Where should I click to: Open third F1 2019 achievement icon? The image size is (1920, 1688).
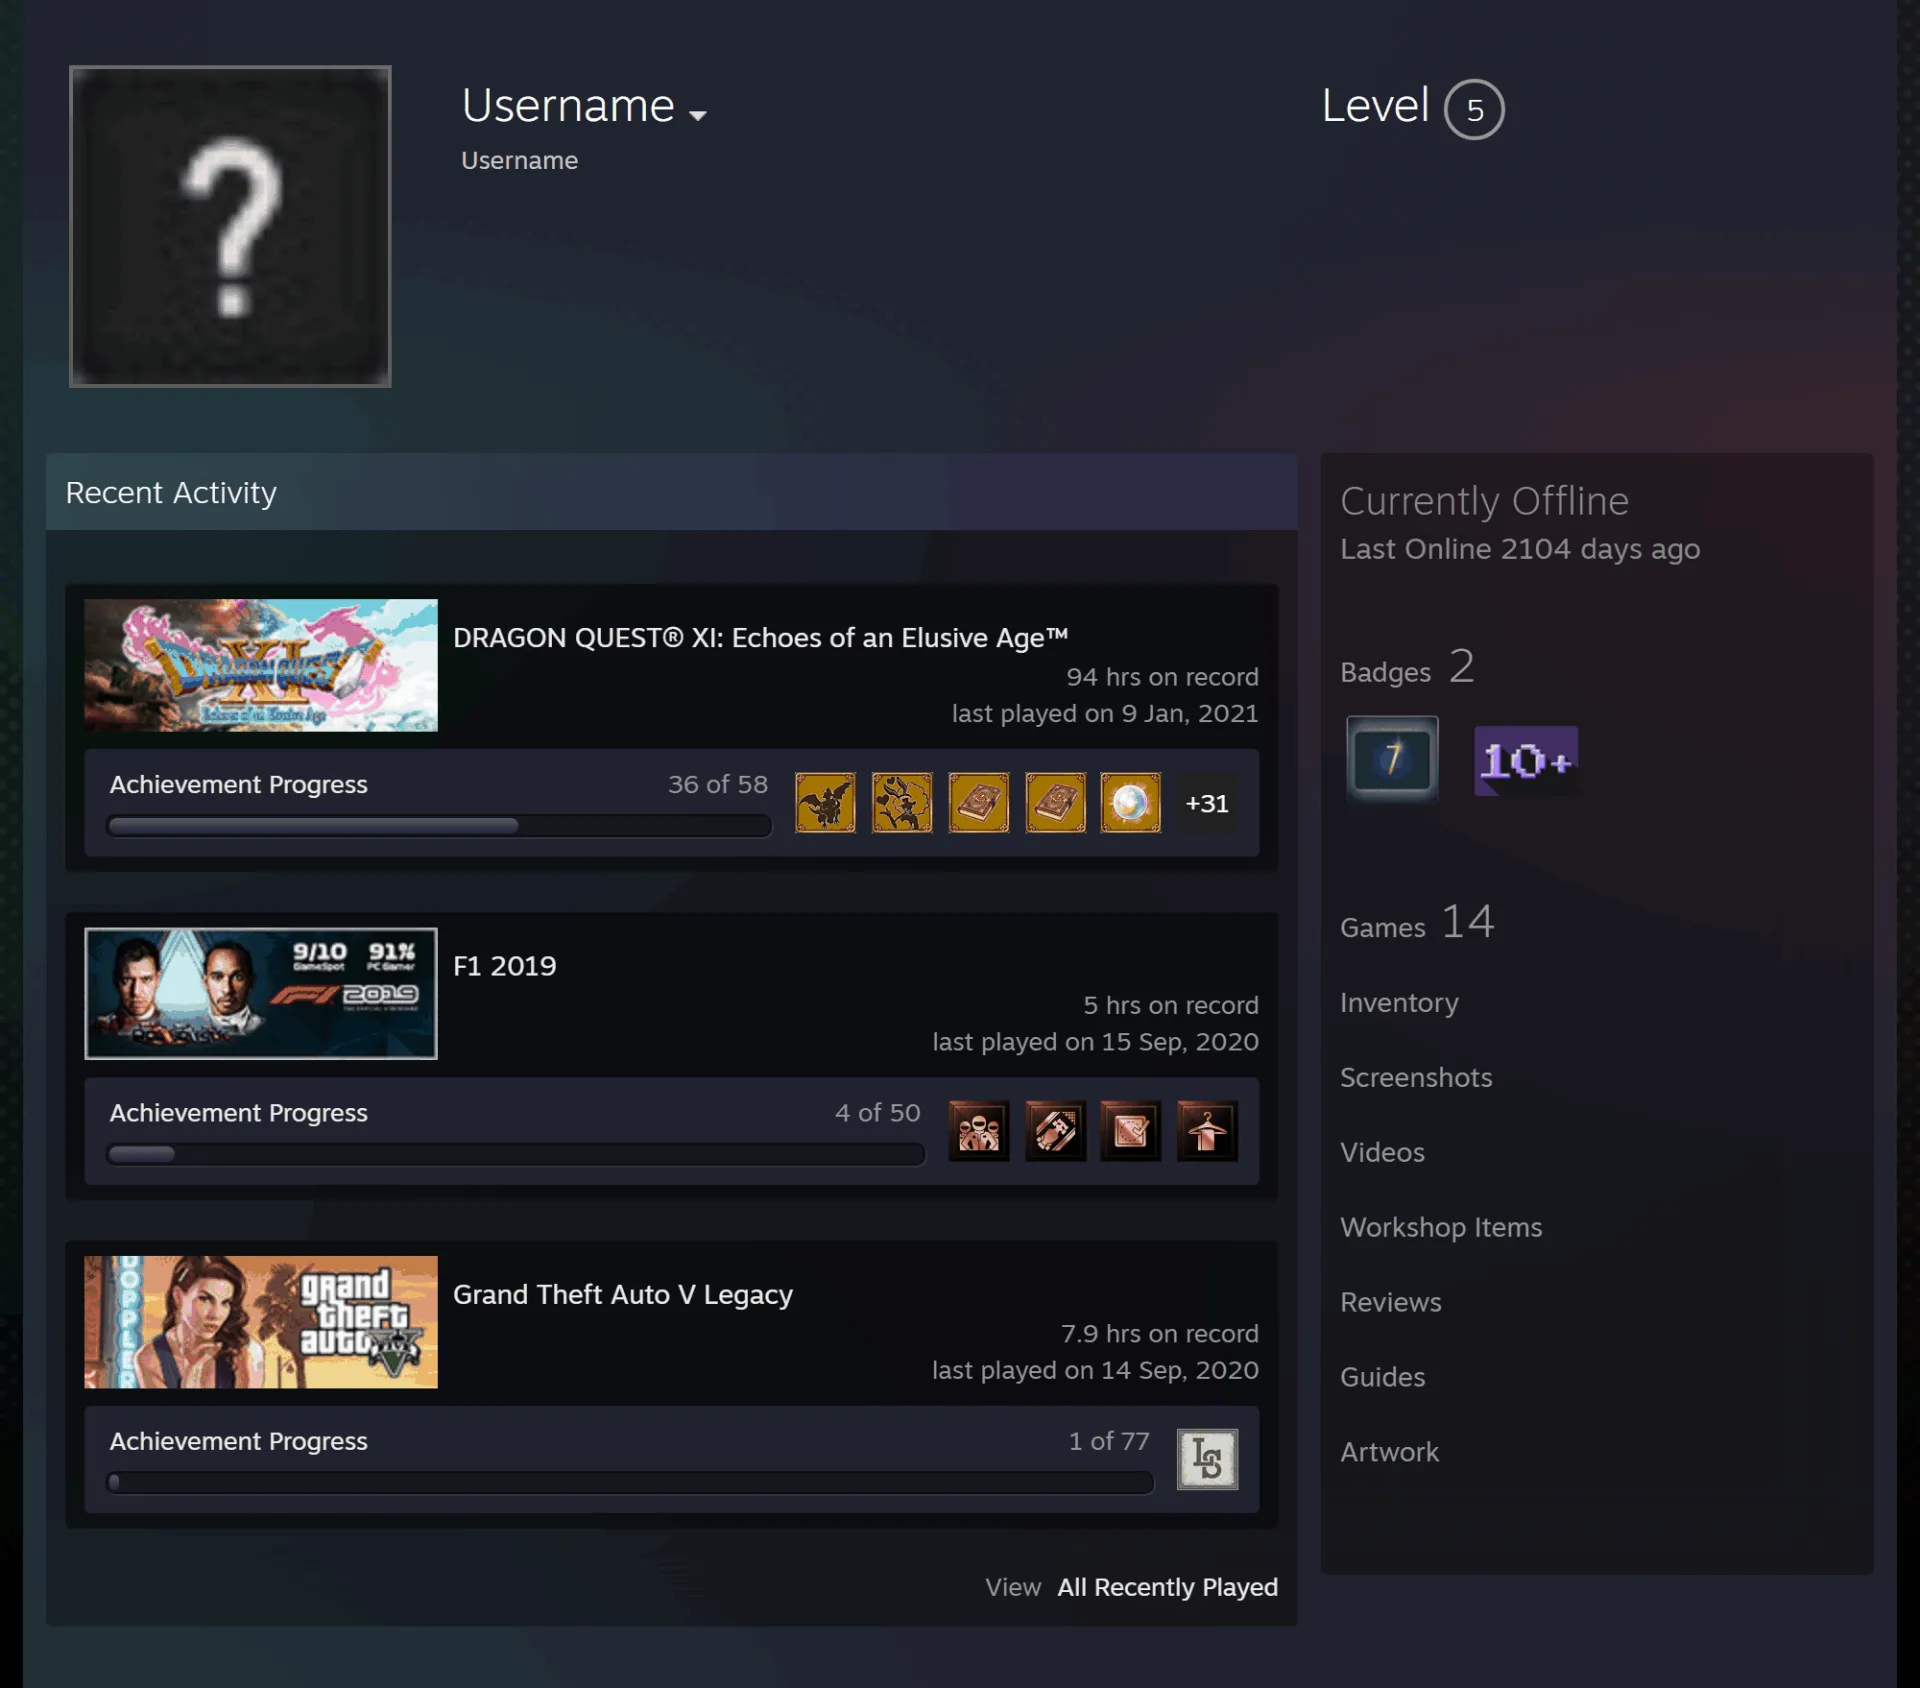click(x=1131, y=1131)
